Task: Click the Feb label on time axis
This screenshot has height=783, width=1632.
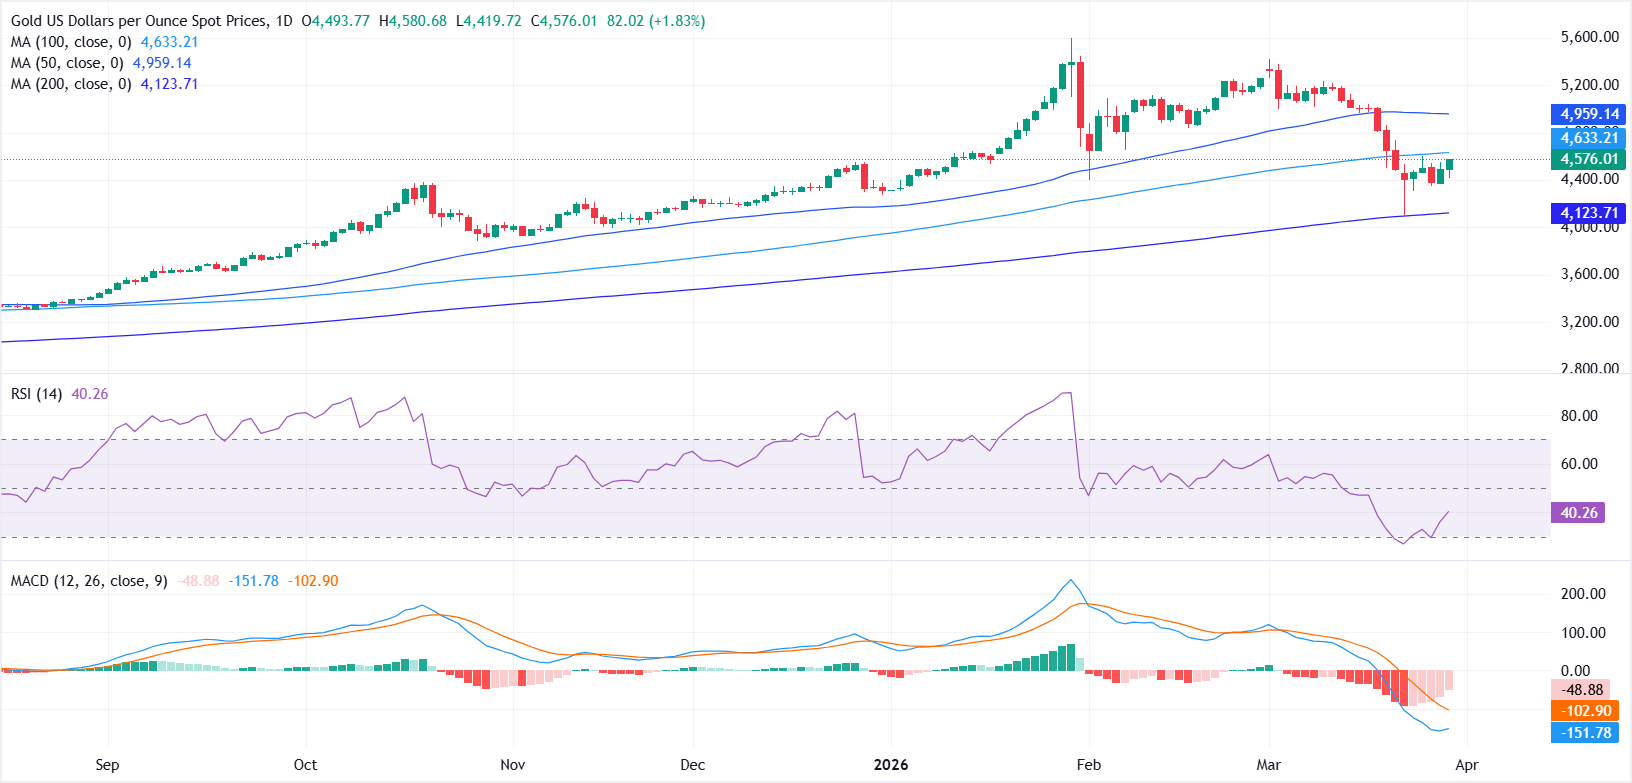Action: [x=1088, y=765]
